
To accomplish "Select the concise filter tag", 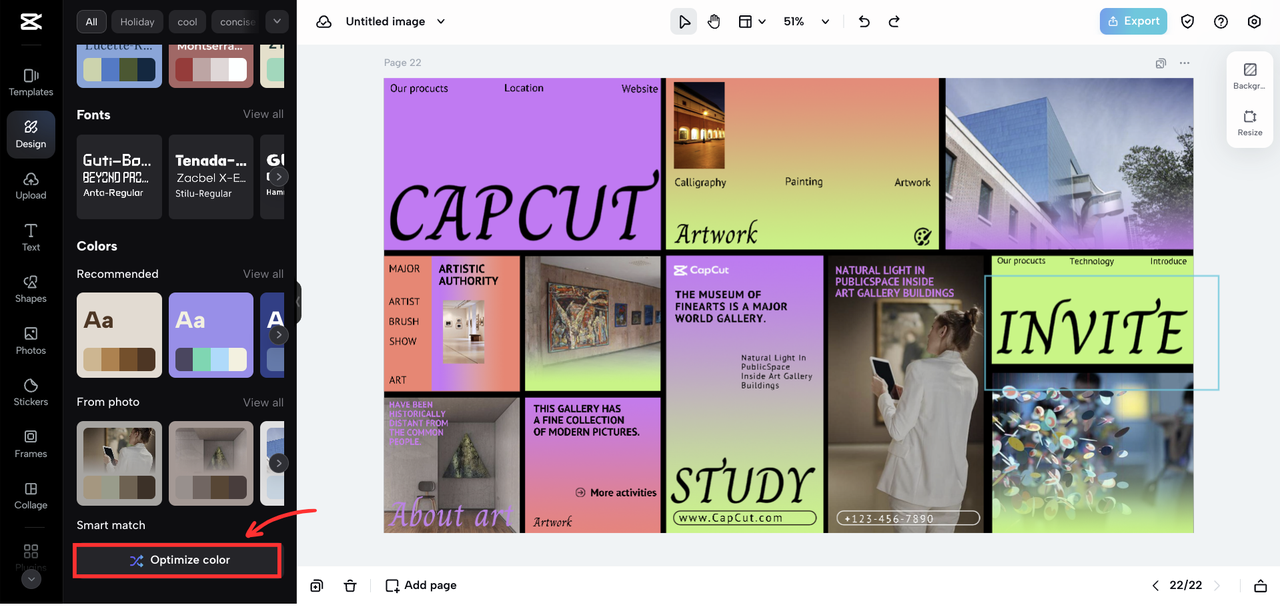I will 237,21.
